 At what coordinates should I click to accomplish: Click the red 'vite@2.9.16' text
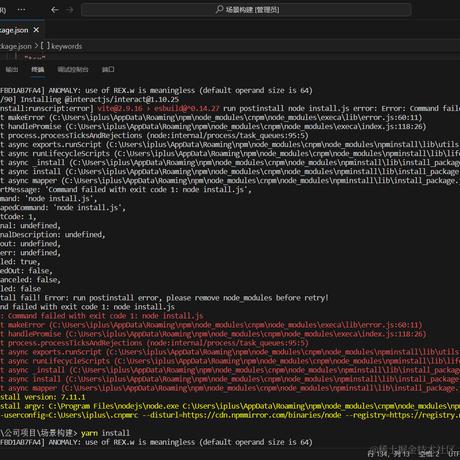click(120, 108)
